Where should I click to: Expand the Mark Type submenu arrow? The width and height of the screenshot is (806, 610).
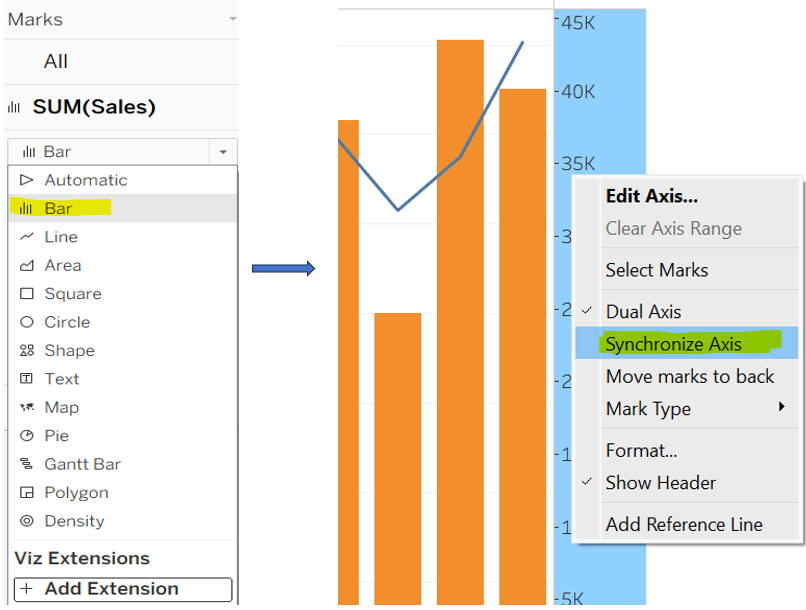781,408
